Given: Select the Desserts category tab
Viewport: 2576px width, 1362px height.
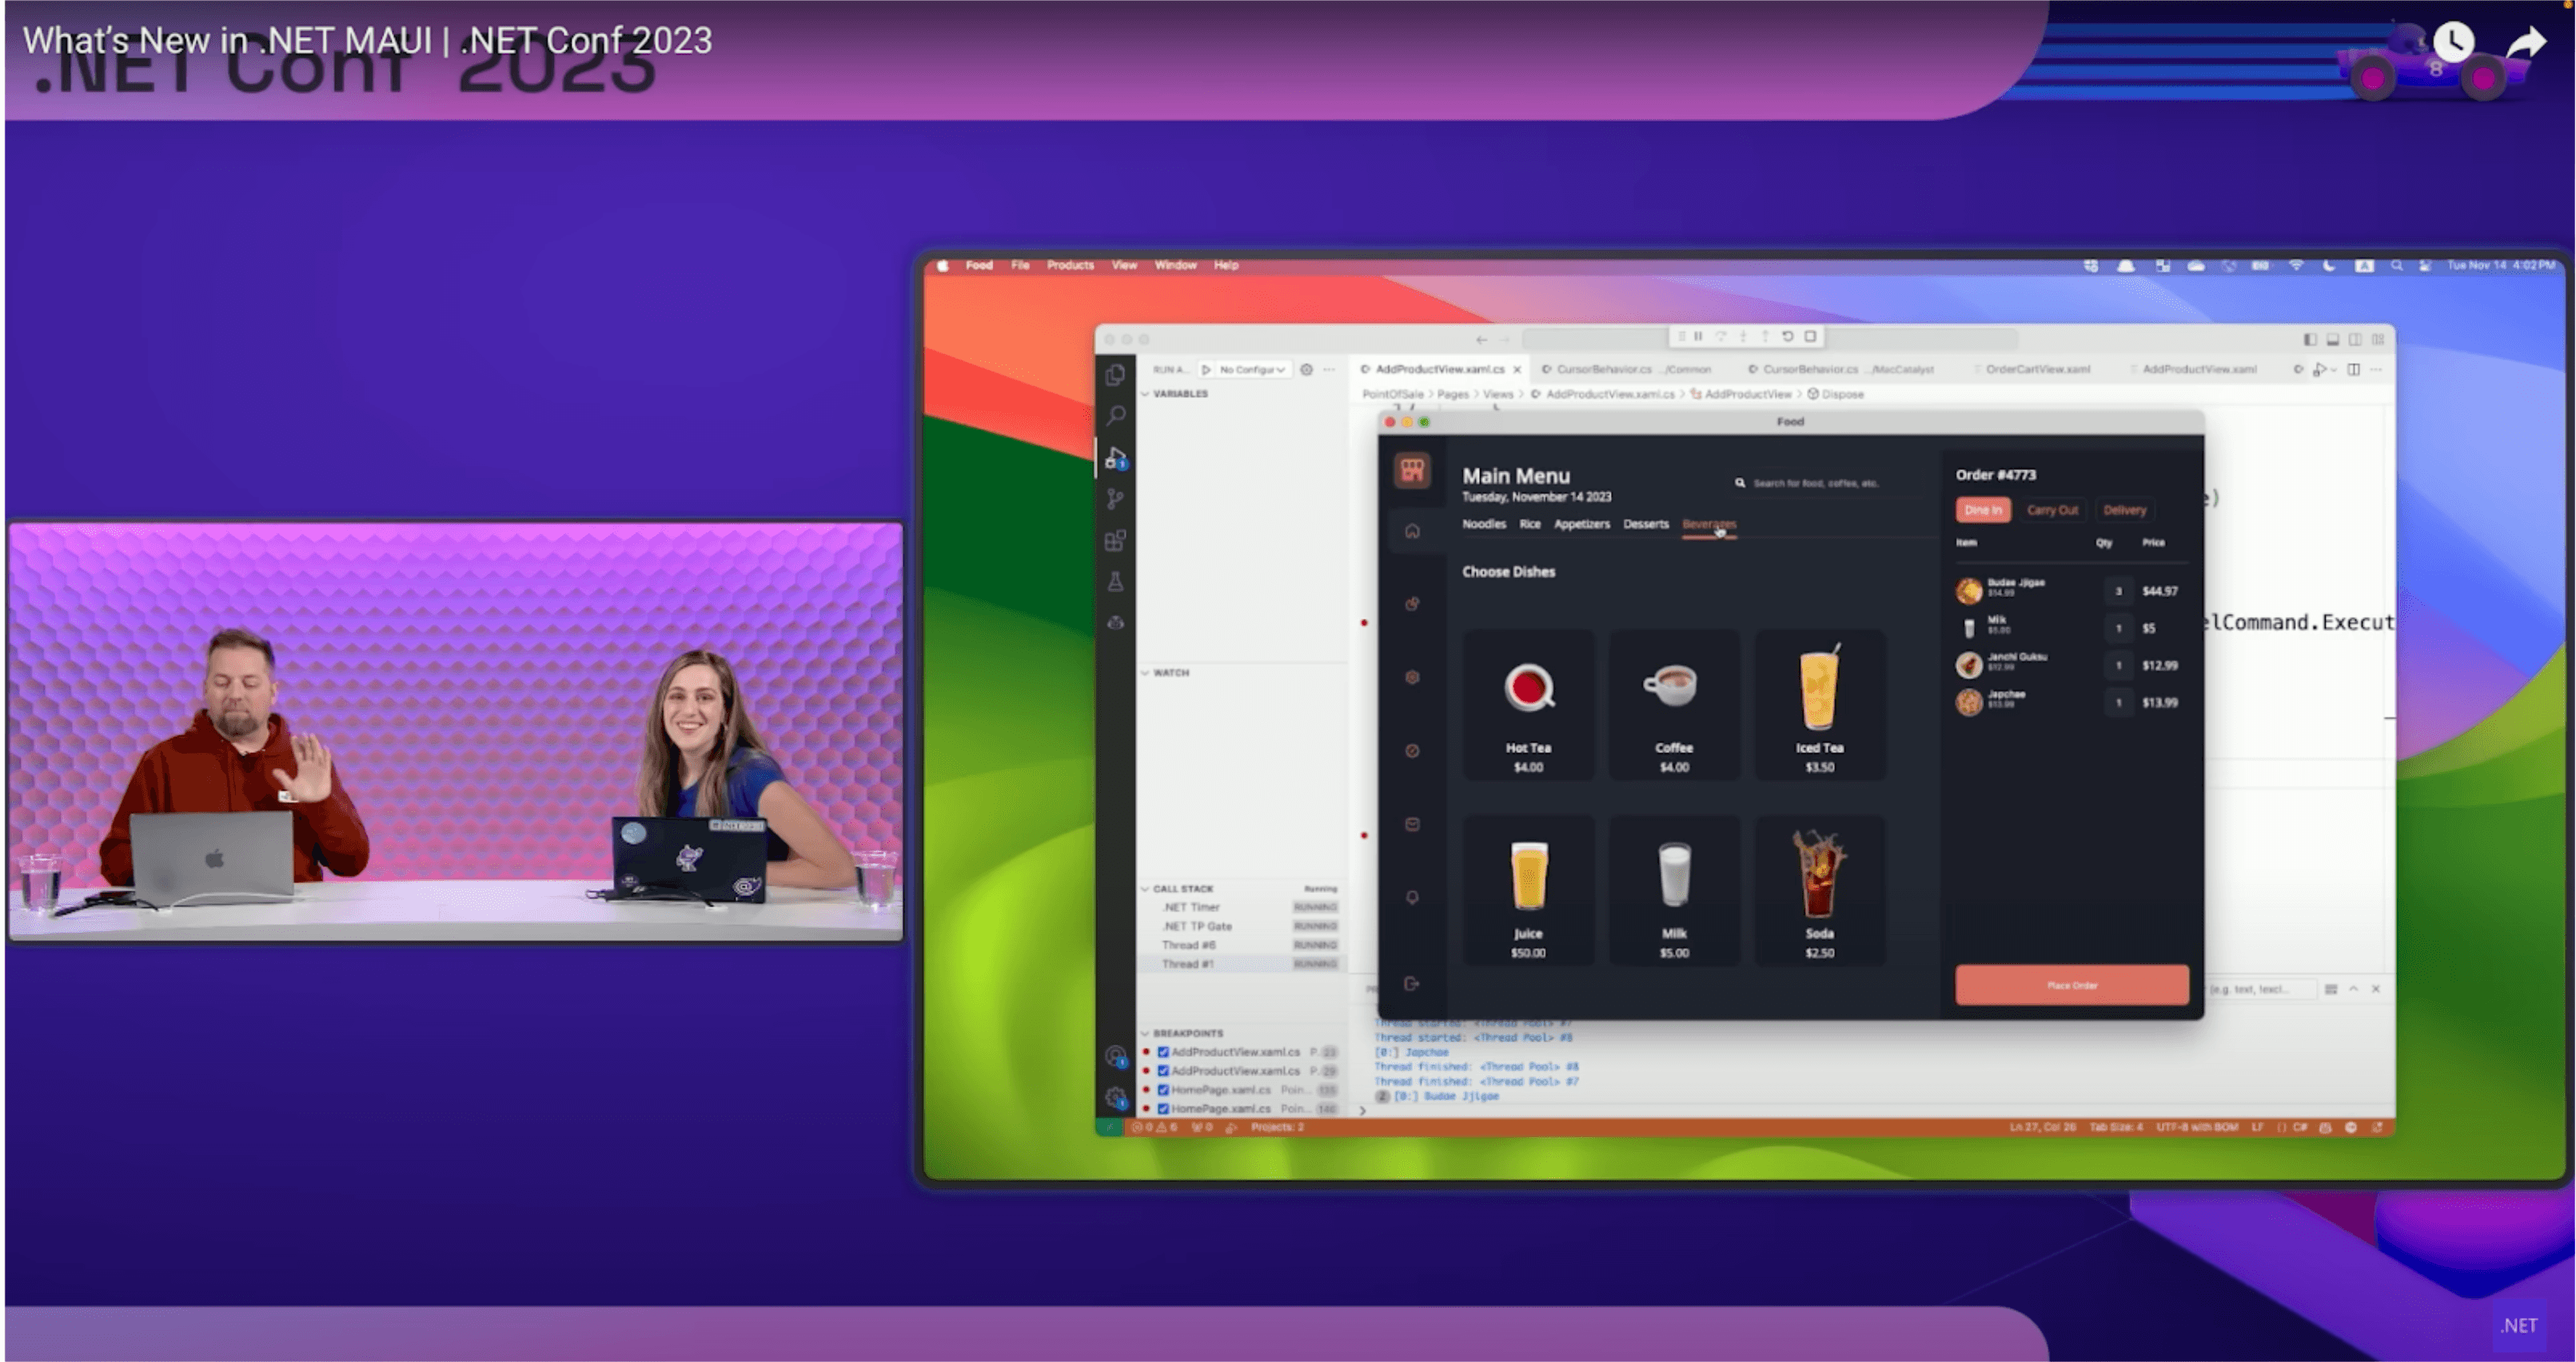Looking at the screenshot, I should [x=1646, y=524].
